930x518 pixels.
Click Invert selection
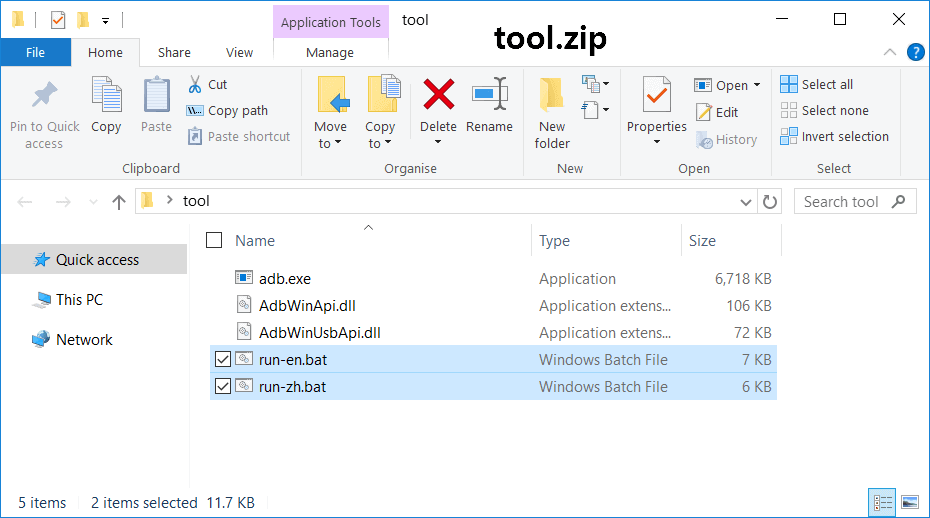(x=835, y=137)
